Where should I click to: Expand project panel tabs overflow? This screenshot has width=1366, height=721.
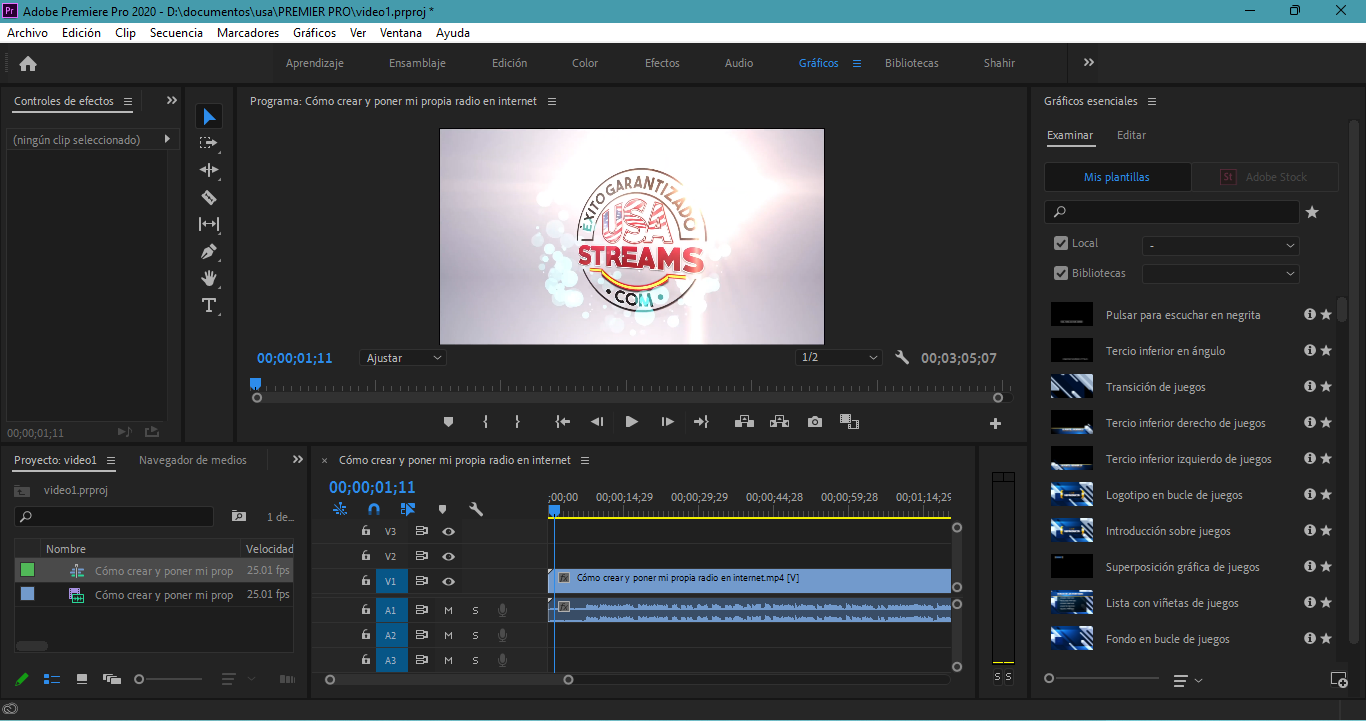(298, 460)
